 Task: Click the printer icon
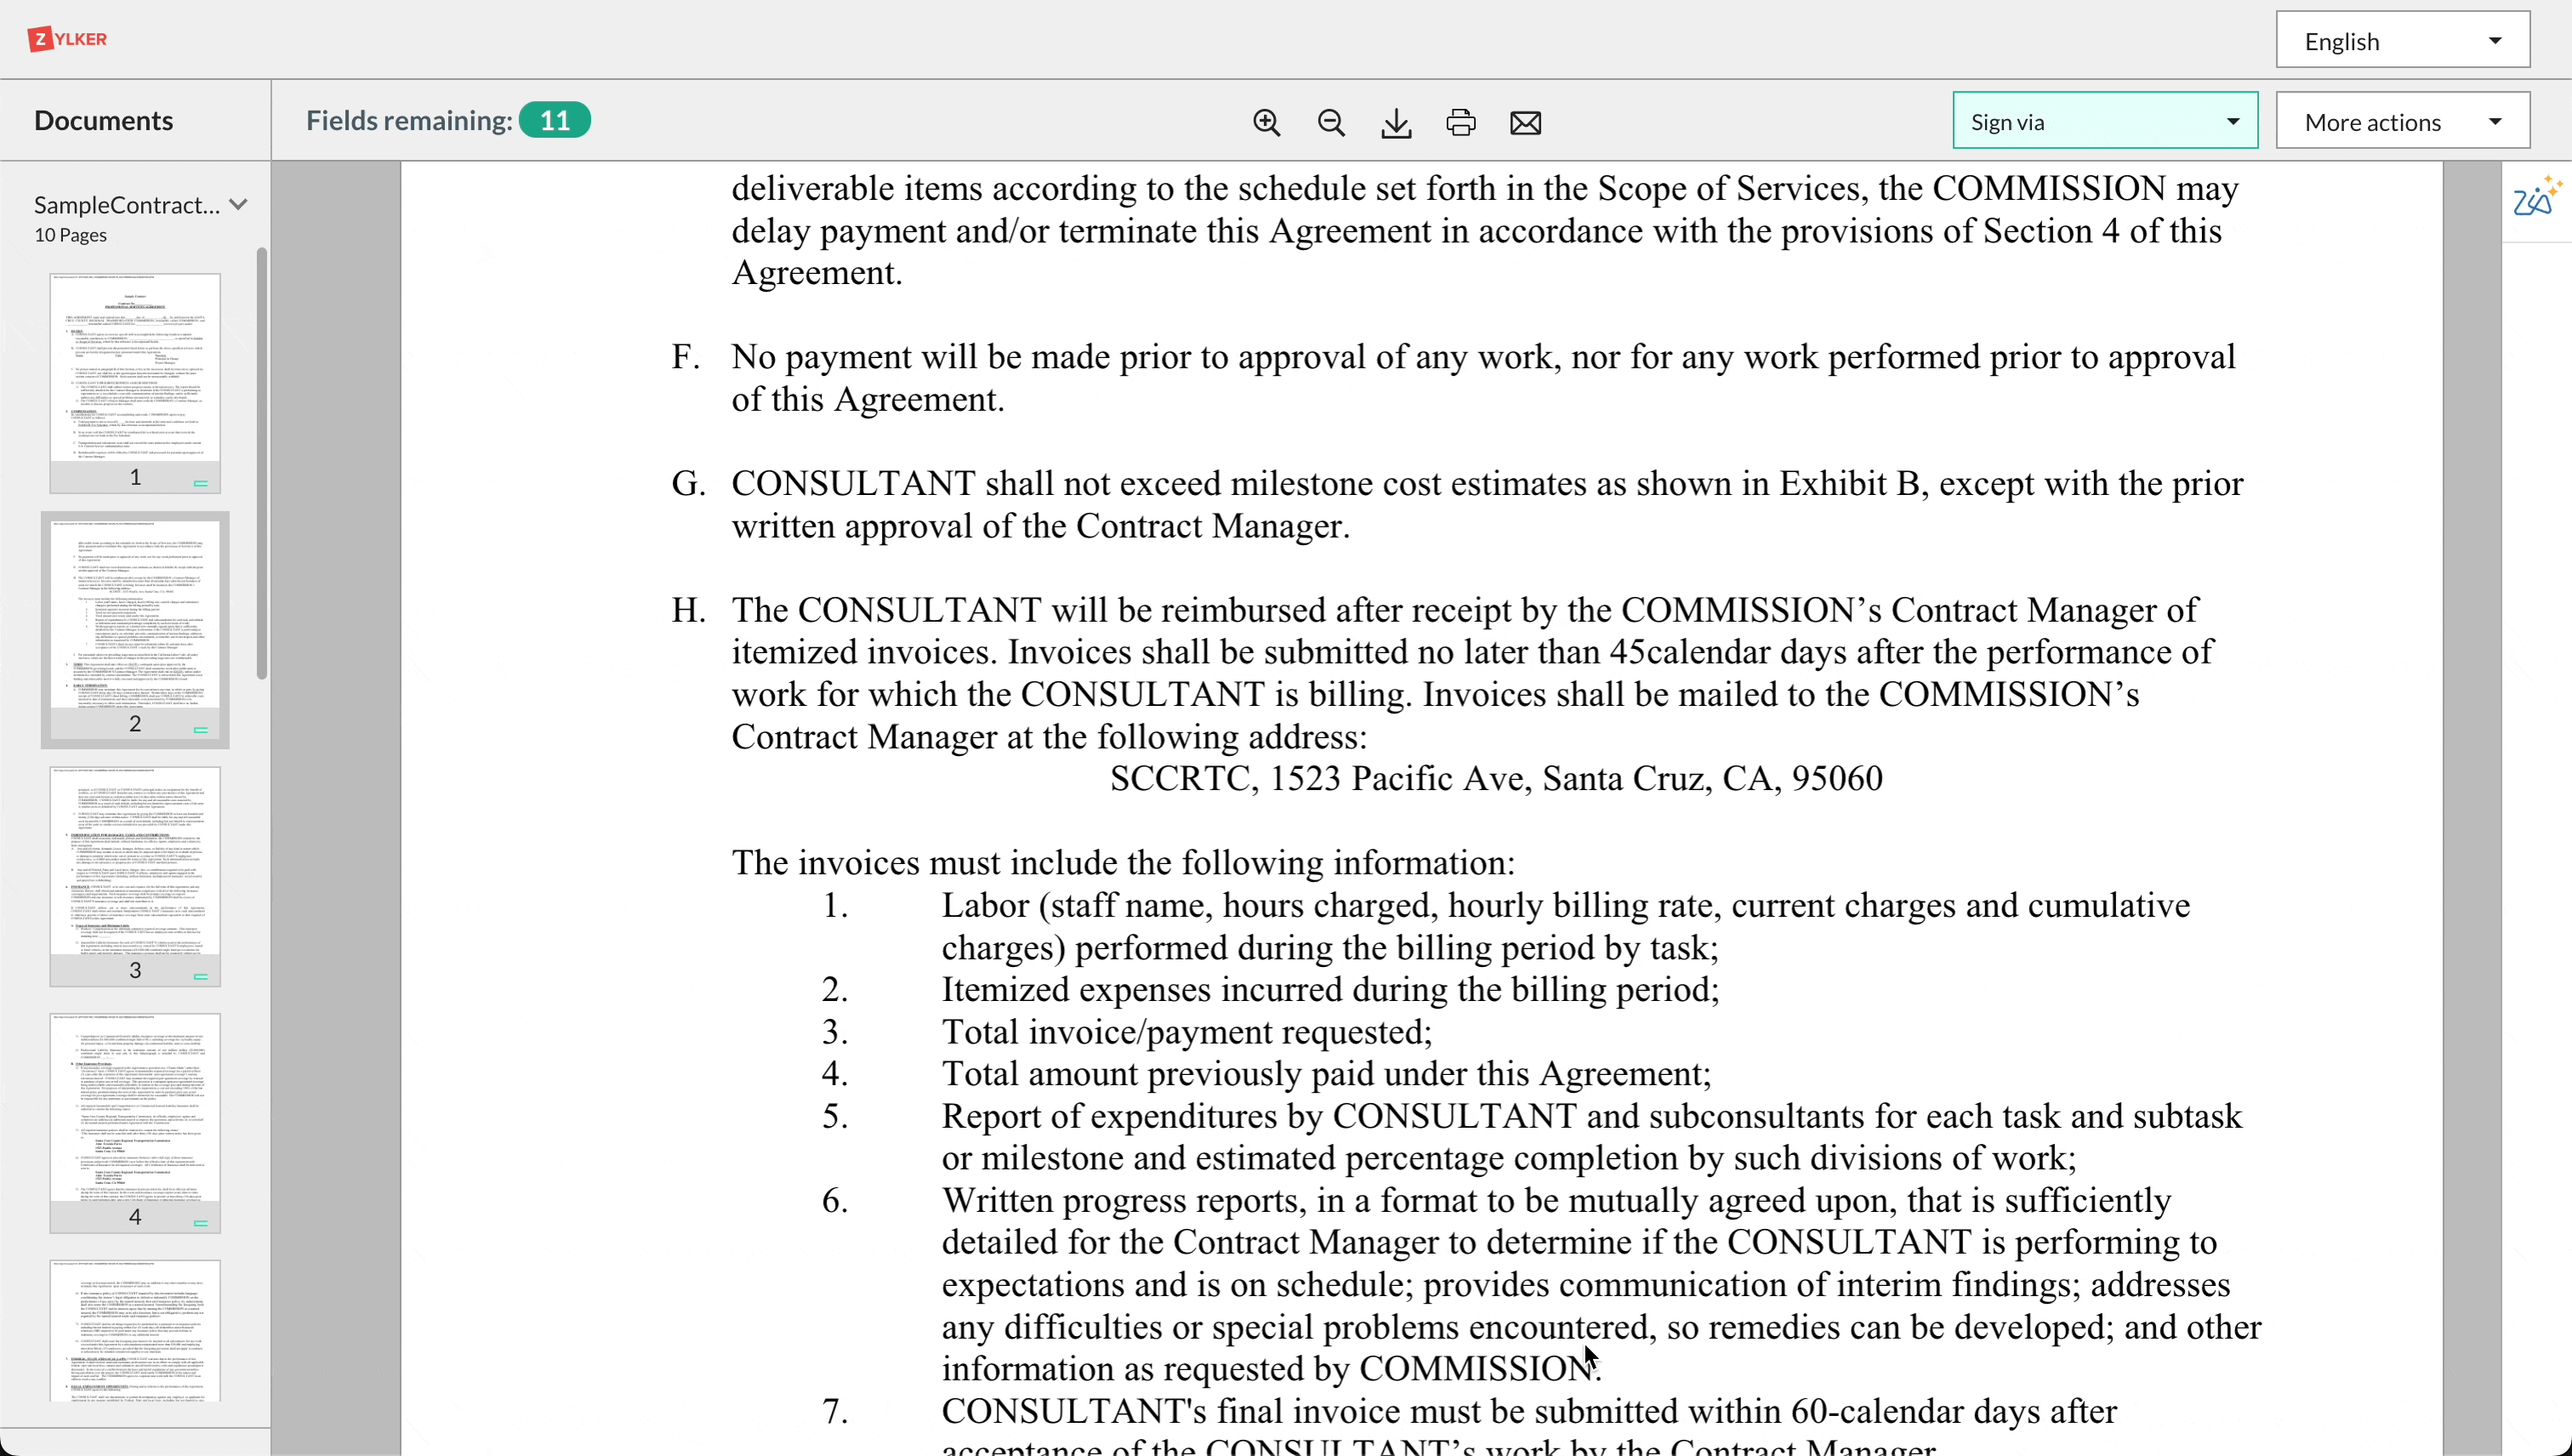[x=1460, y=122]
